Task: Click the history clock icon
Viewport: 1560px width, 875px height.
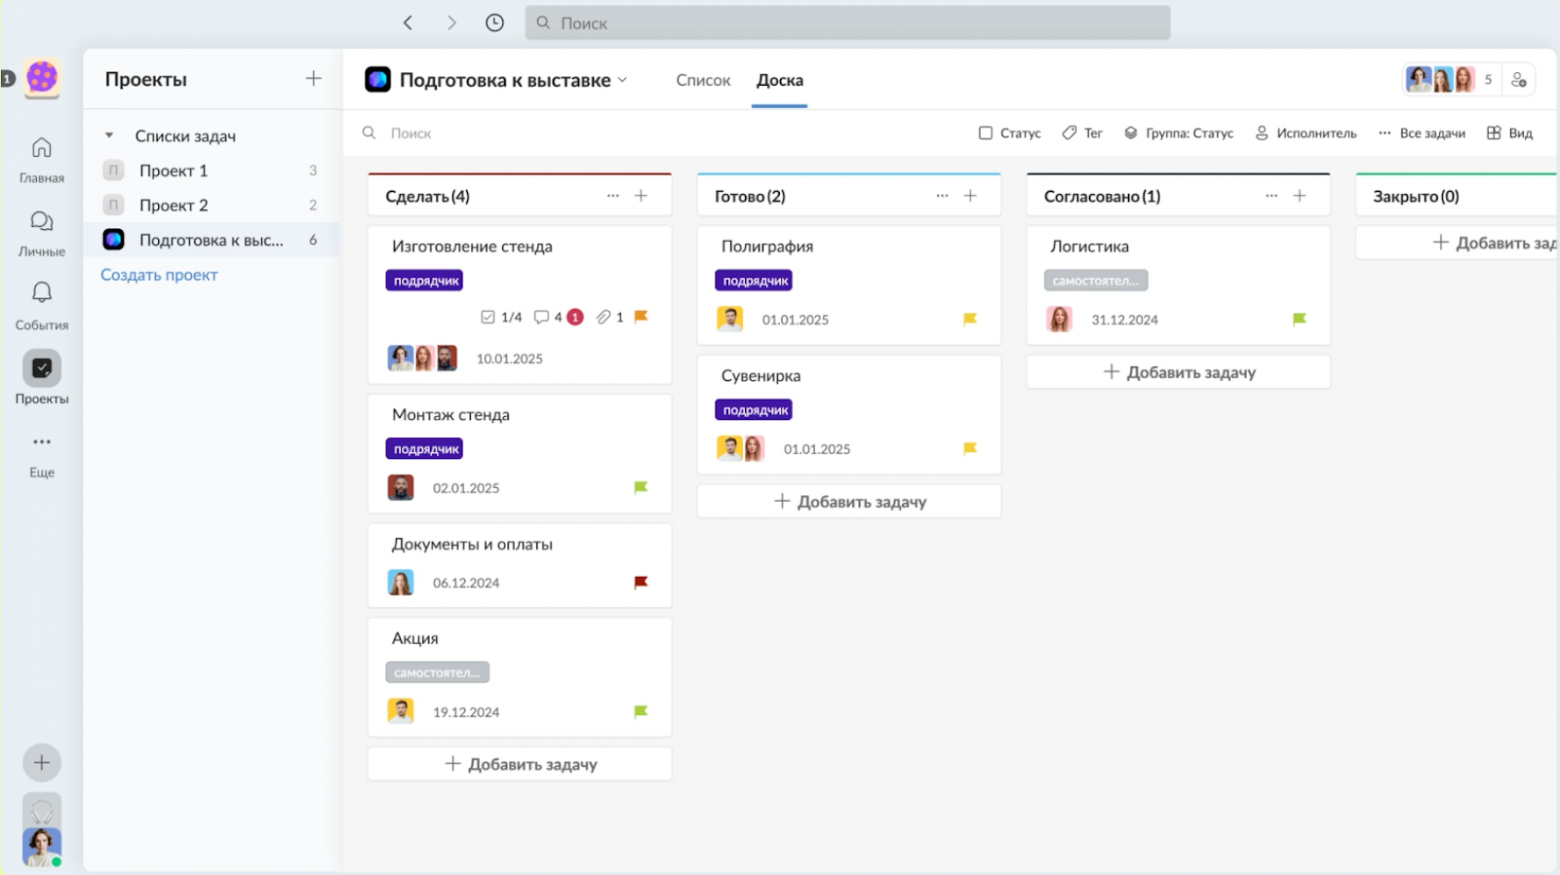Action: pos(494,23)
